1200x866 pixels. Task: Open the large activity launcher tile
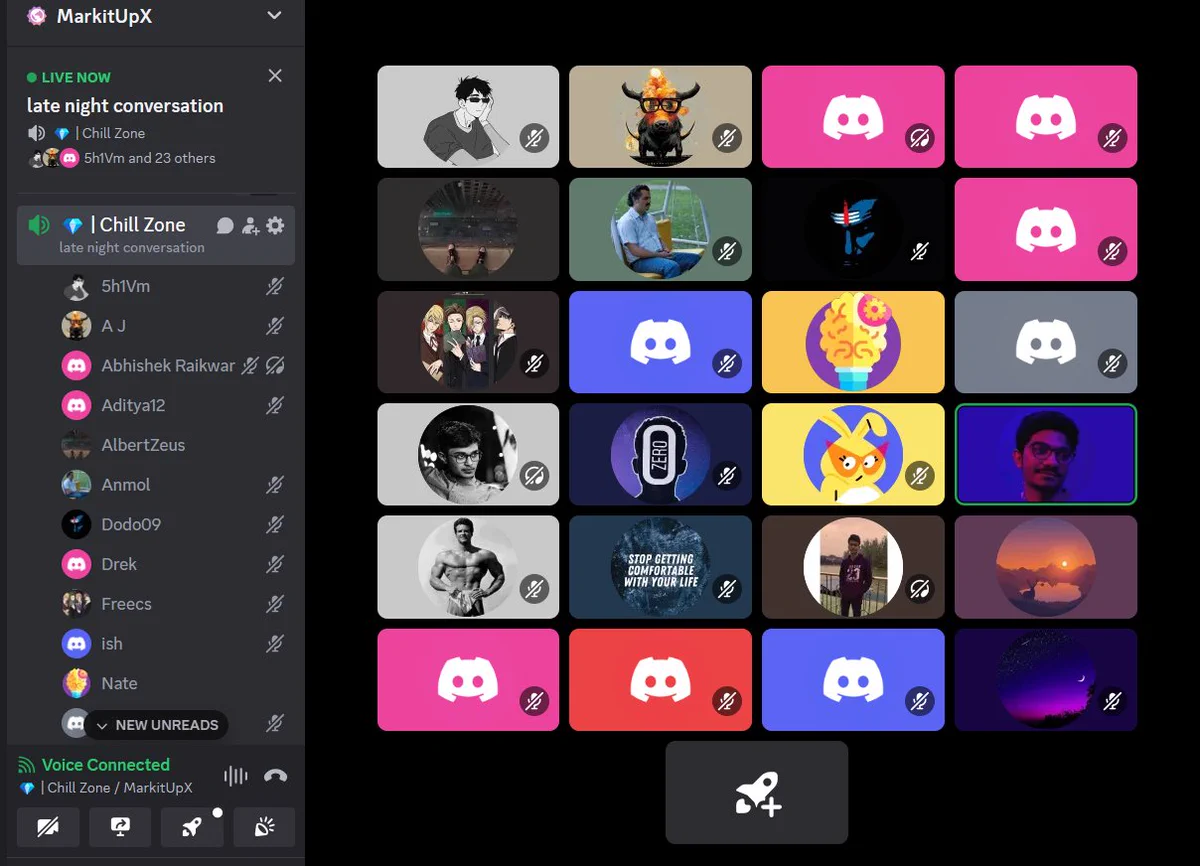pyautogui.click(x=757, y=792)
